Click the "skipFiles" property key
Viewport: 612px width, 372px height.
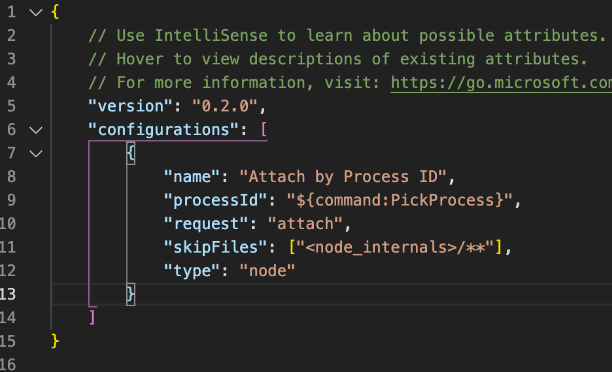point(215,247)
